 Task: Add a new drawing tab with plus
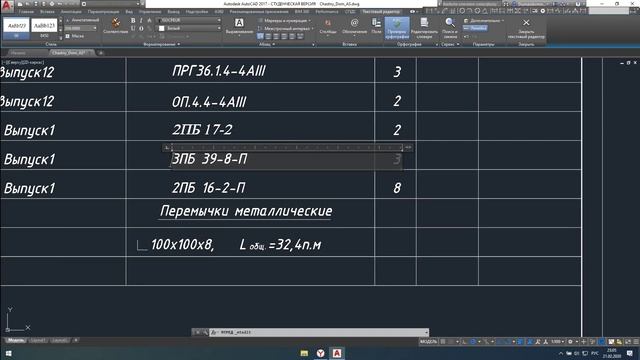(101, 53)
